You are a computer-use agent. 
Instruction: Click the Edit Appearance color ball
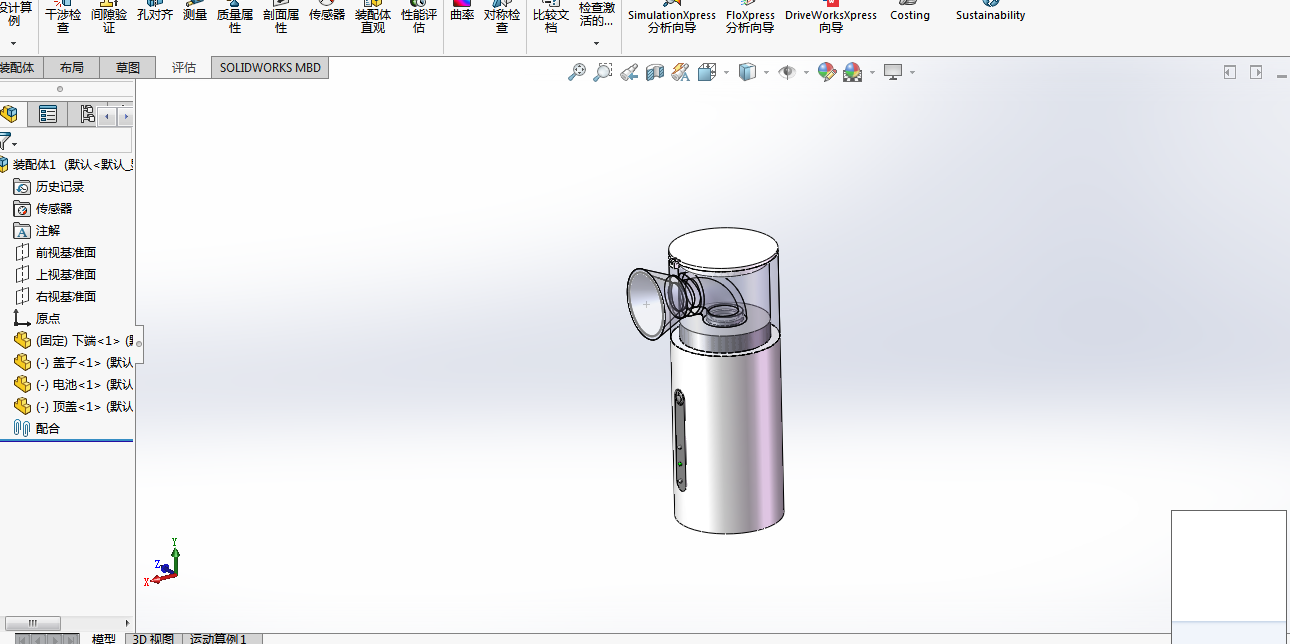(x=827, y=72)
